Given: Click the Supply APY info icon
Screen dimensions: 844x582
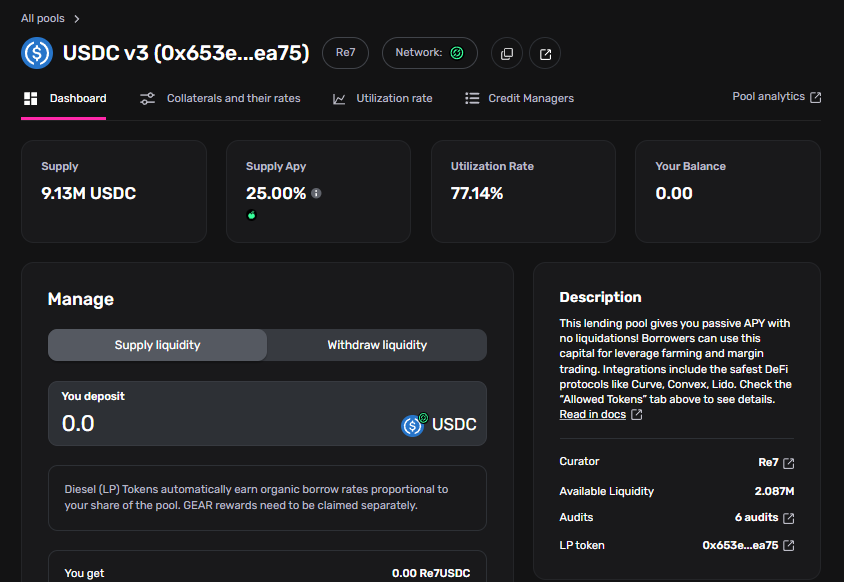Looking at the screenshot, I should pyautogui.click(x=316, y=193).
